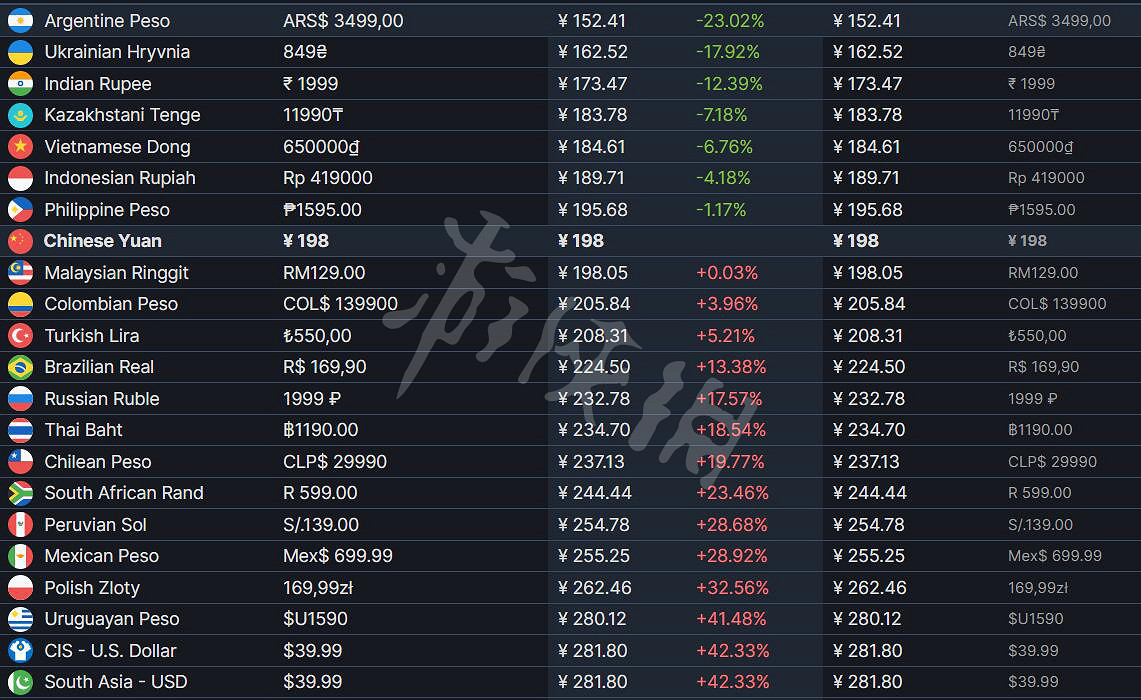
Task: Click the Kazakhstan flag icon
Action: 20,115
